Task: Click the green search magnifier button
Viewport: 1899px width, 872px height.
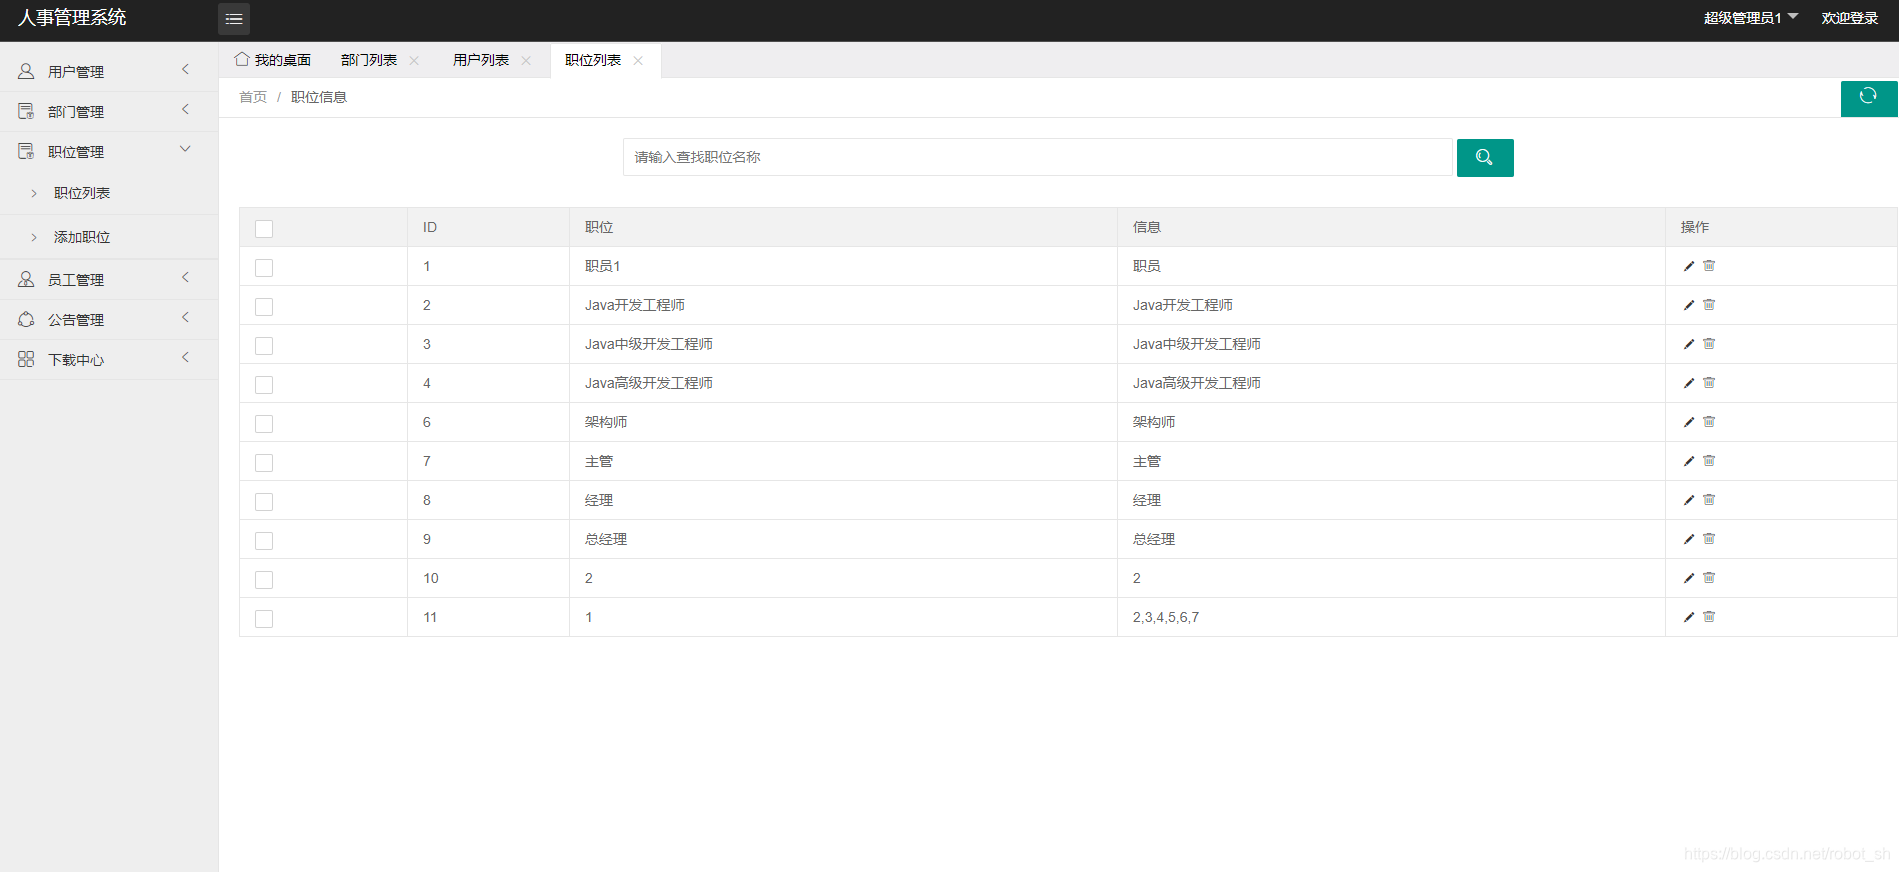Action: [x=1485, y=158]
